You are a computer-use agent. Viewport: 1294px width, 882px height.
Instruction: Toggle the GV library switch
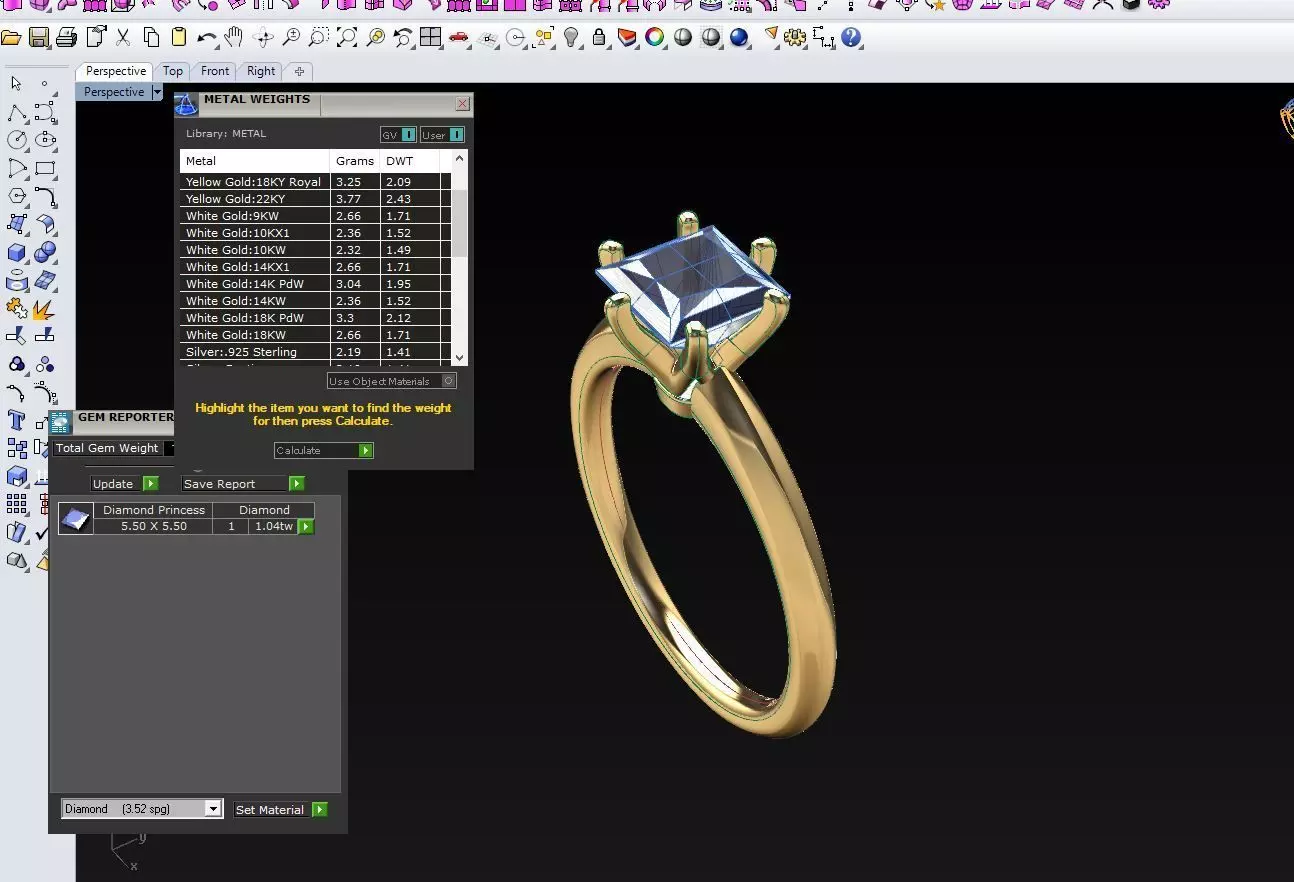[398, 135]
